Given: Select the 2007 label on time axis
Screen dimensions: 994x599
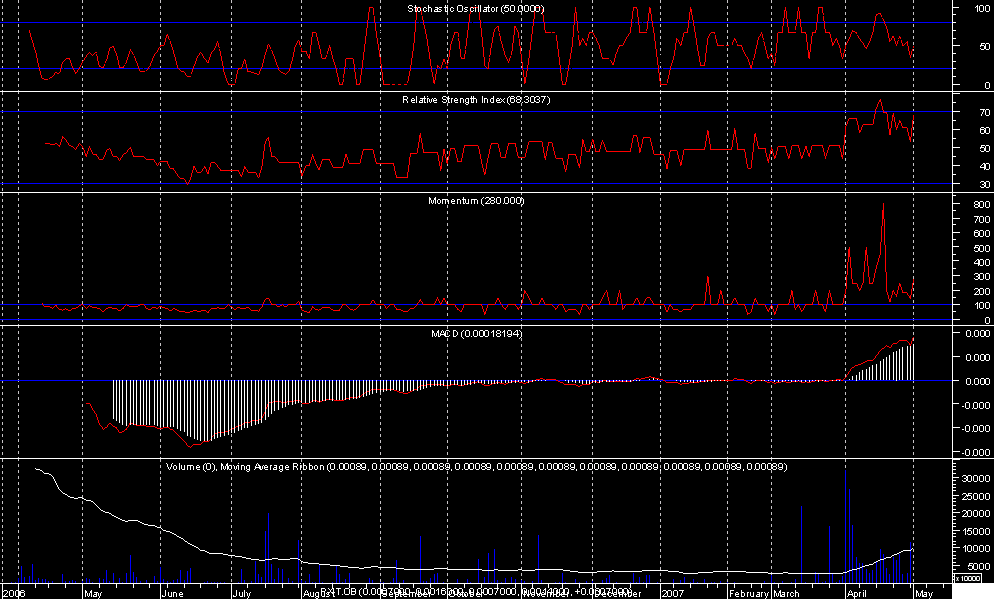Looking at the screenshot, I should 674,592.
